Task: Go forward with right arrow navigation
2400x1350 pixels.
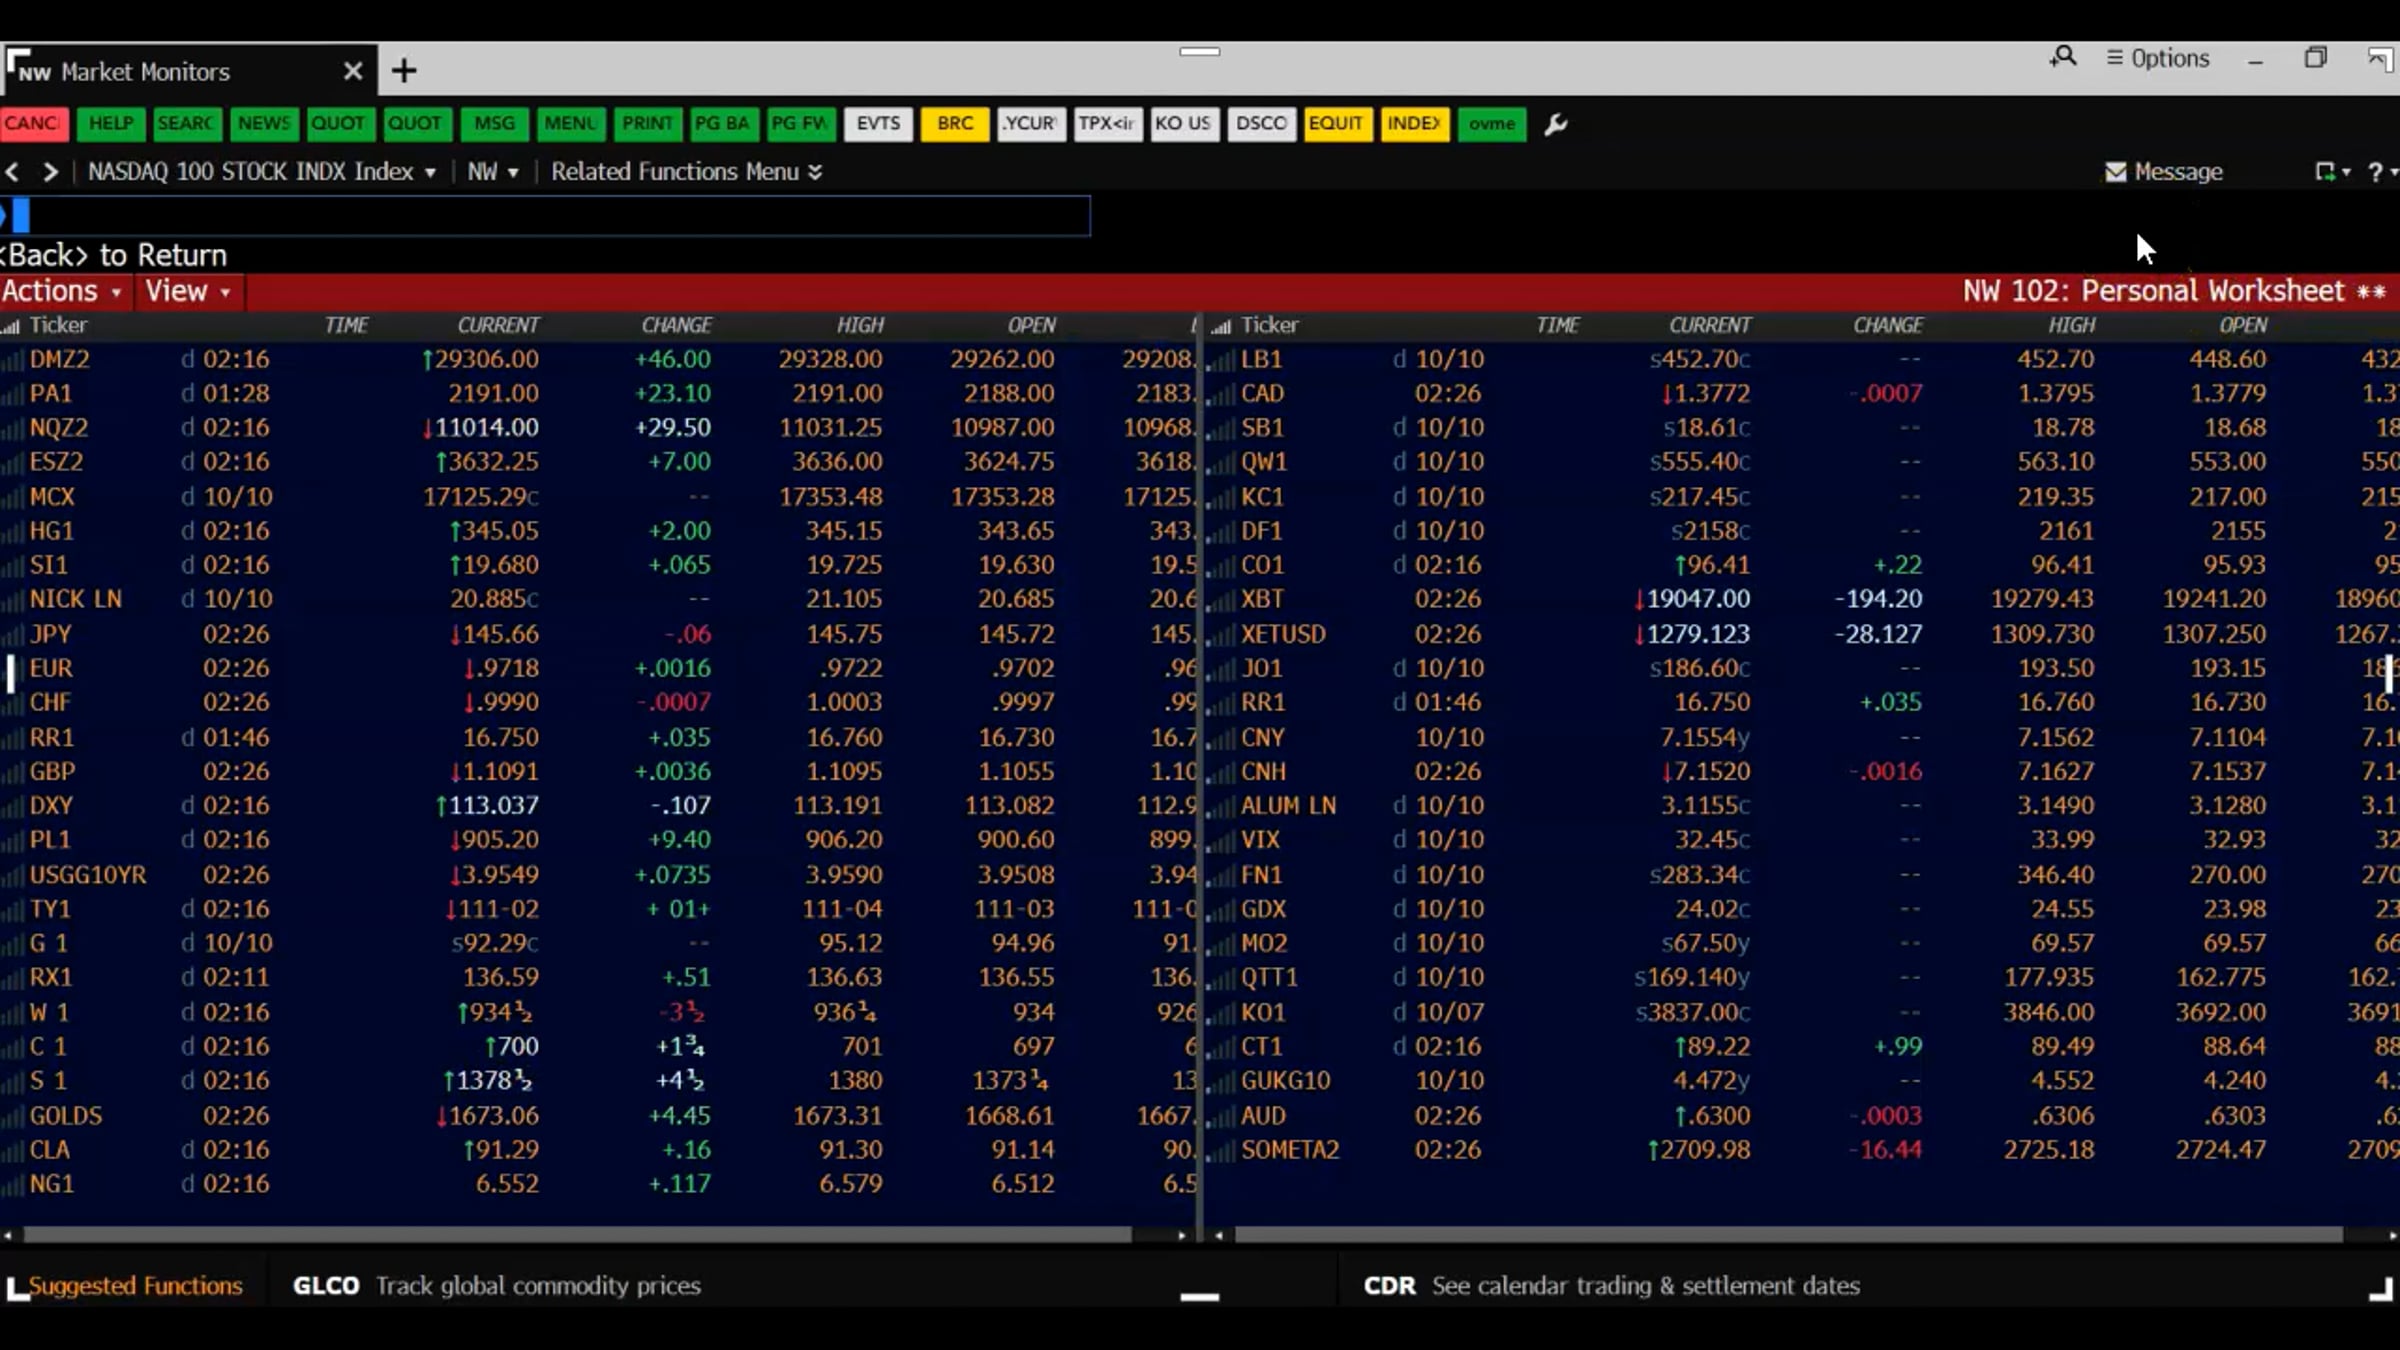Action: (x=50, y=172)
